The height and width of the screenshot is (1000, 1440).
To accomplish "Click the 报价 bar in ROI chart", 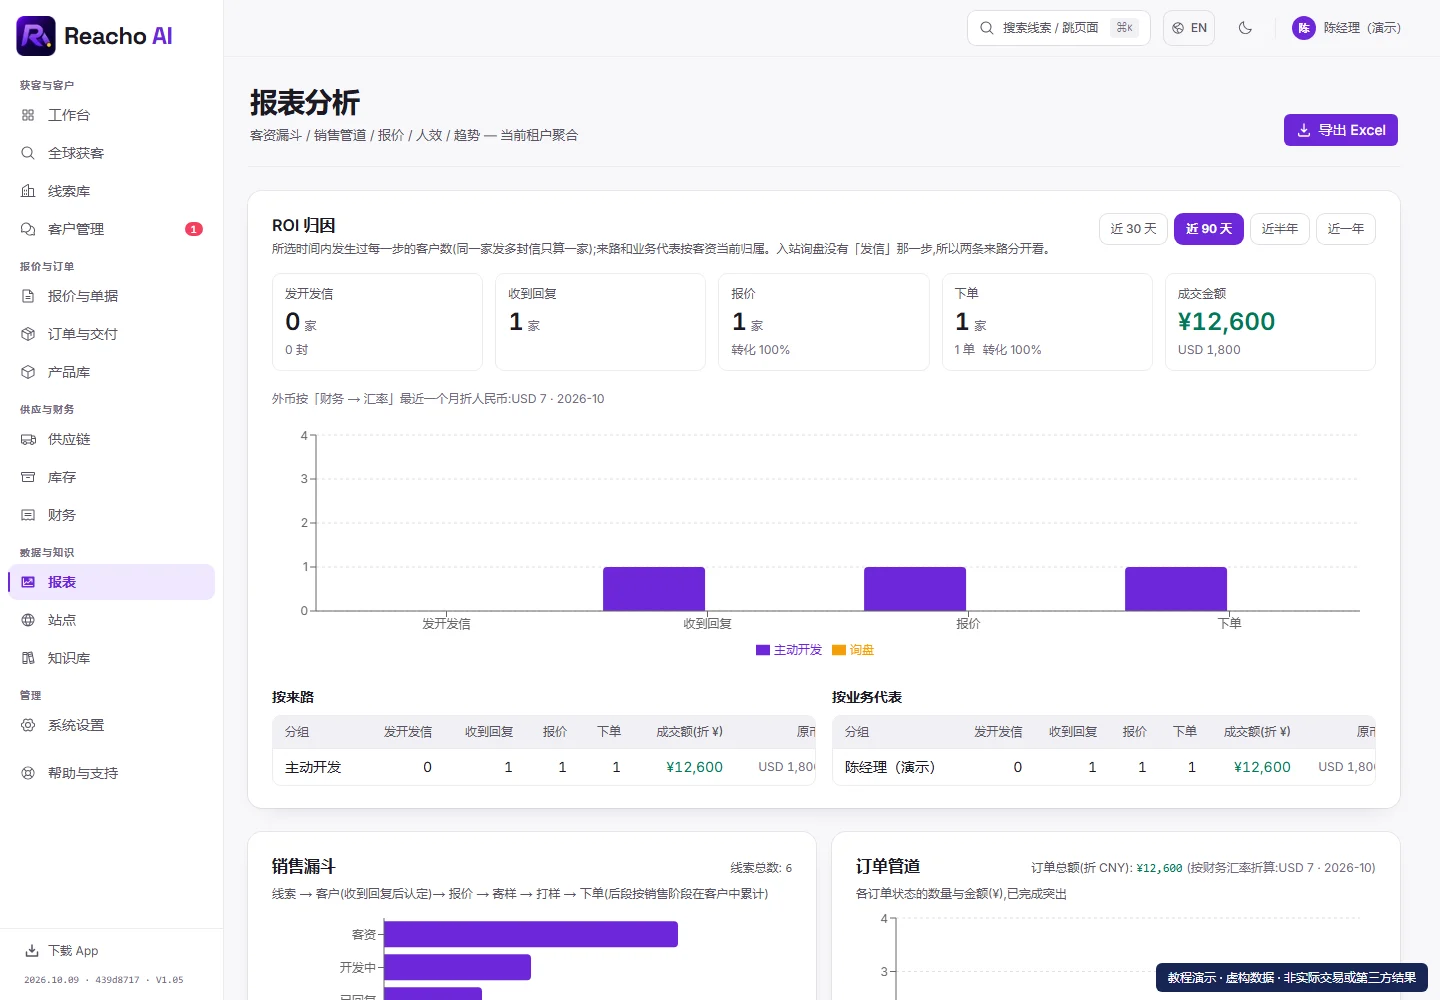I will pyautogui.click(x=915, y=589).
